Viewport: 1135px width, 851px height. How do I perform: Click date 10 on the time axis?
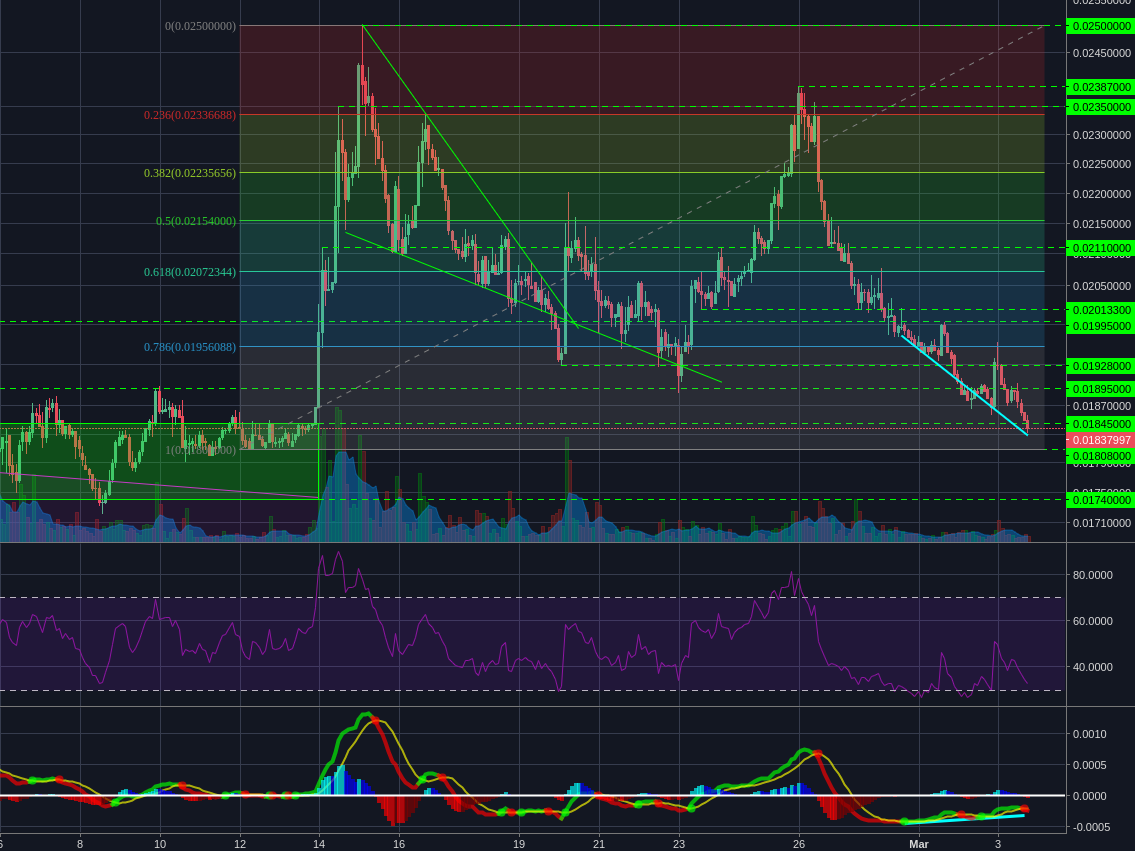(x=160, y=844)
